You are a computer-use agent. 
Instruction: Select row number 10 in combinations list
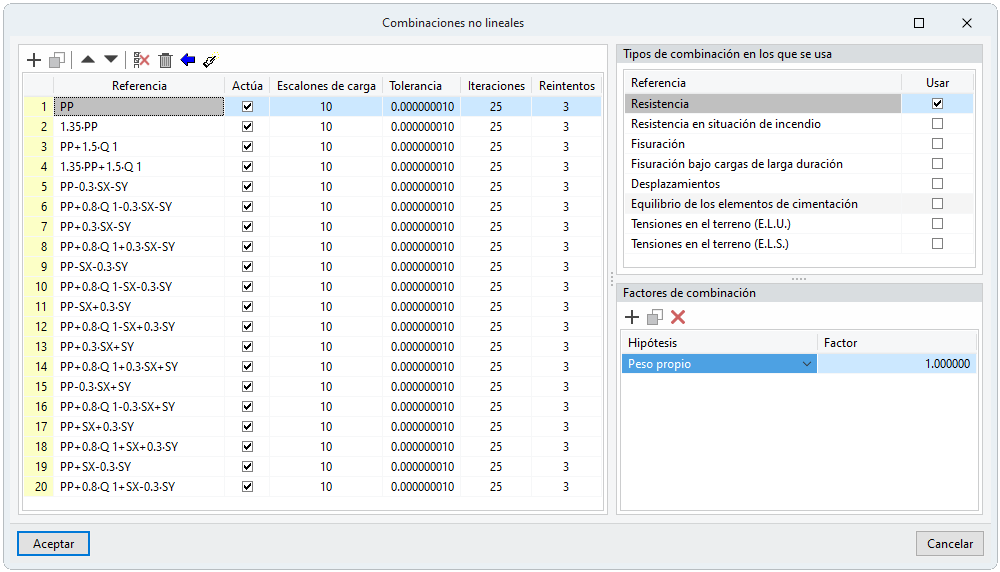click(x=39, y=286)
